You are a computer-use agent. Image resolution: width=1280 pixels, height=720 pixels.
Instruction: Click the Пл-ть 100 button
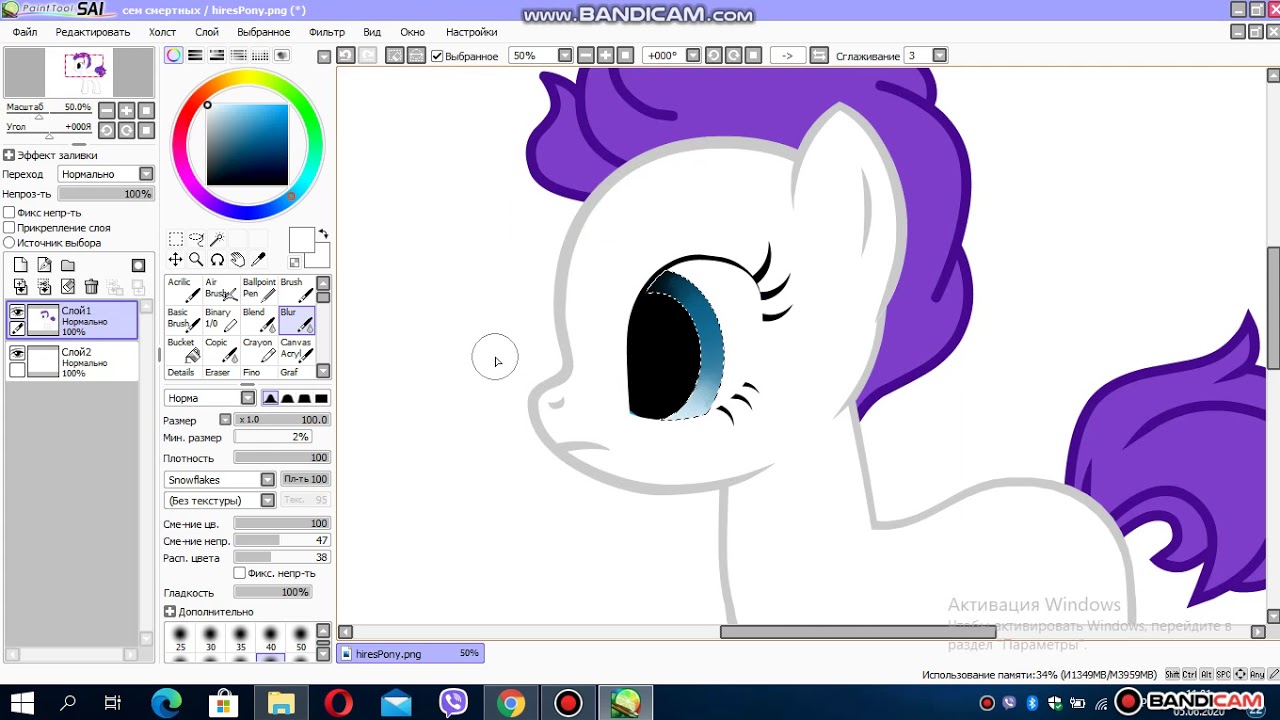pos(305,479)
